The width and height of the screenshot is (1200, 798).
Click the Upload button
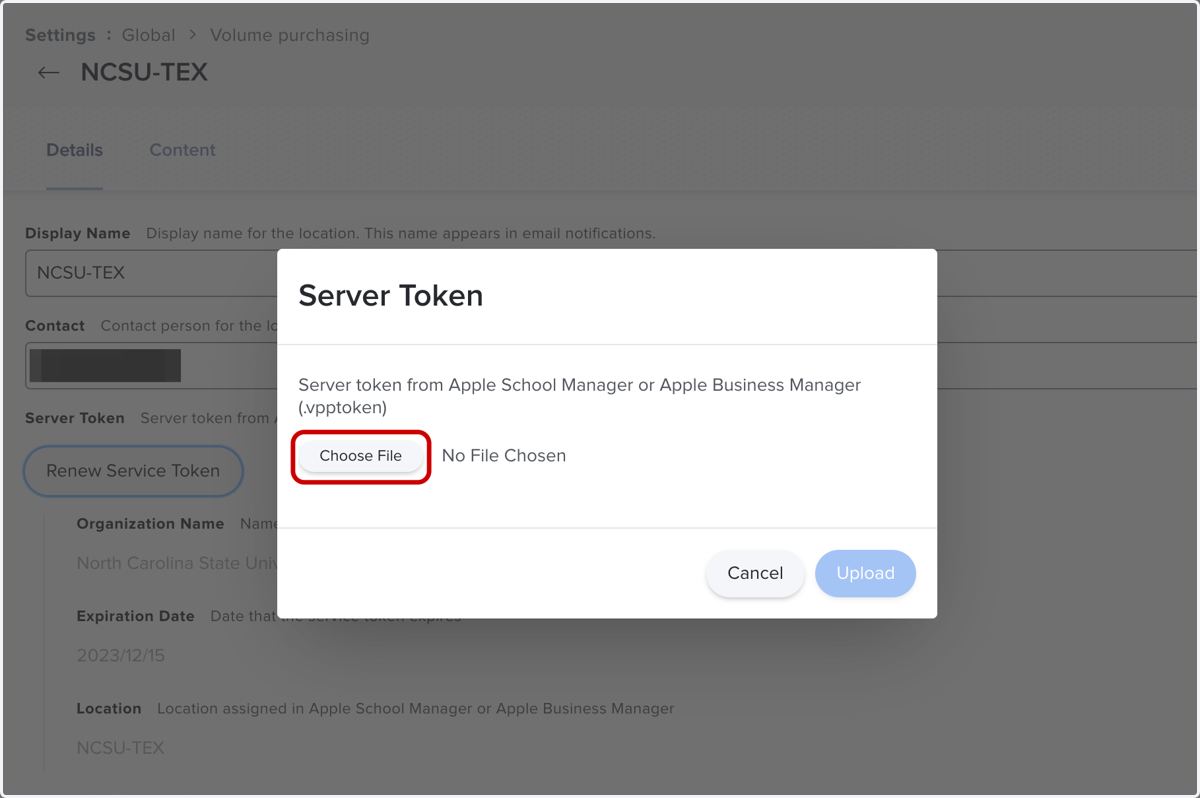point(865,573)
